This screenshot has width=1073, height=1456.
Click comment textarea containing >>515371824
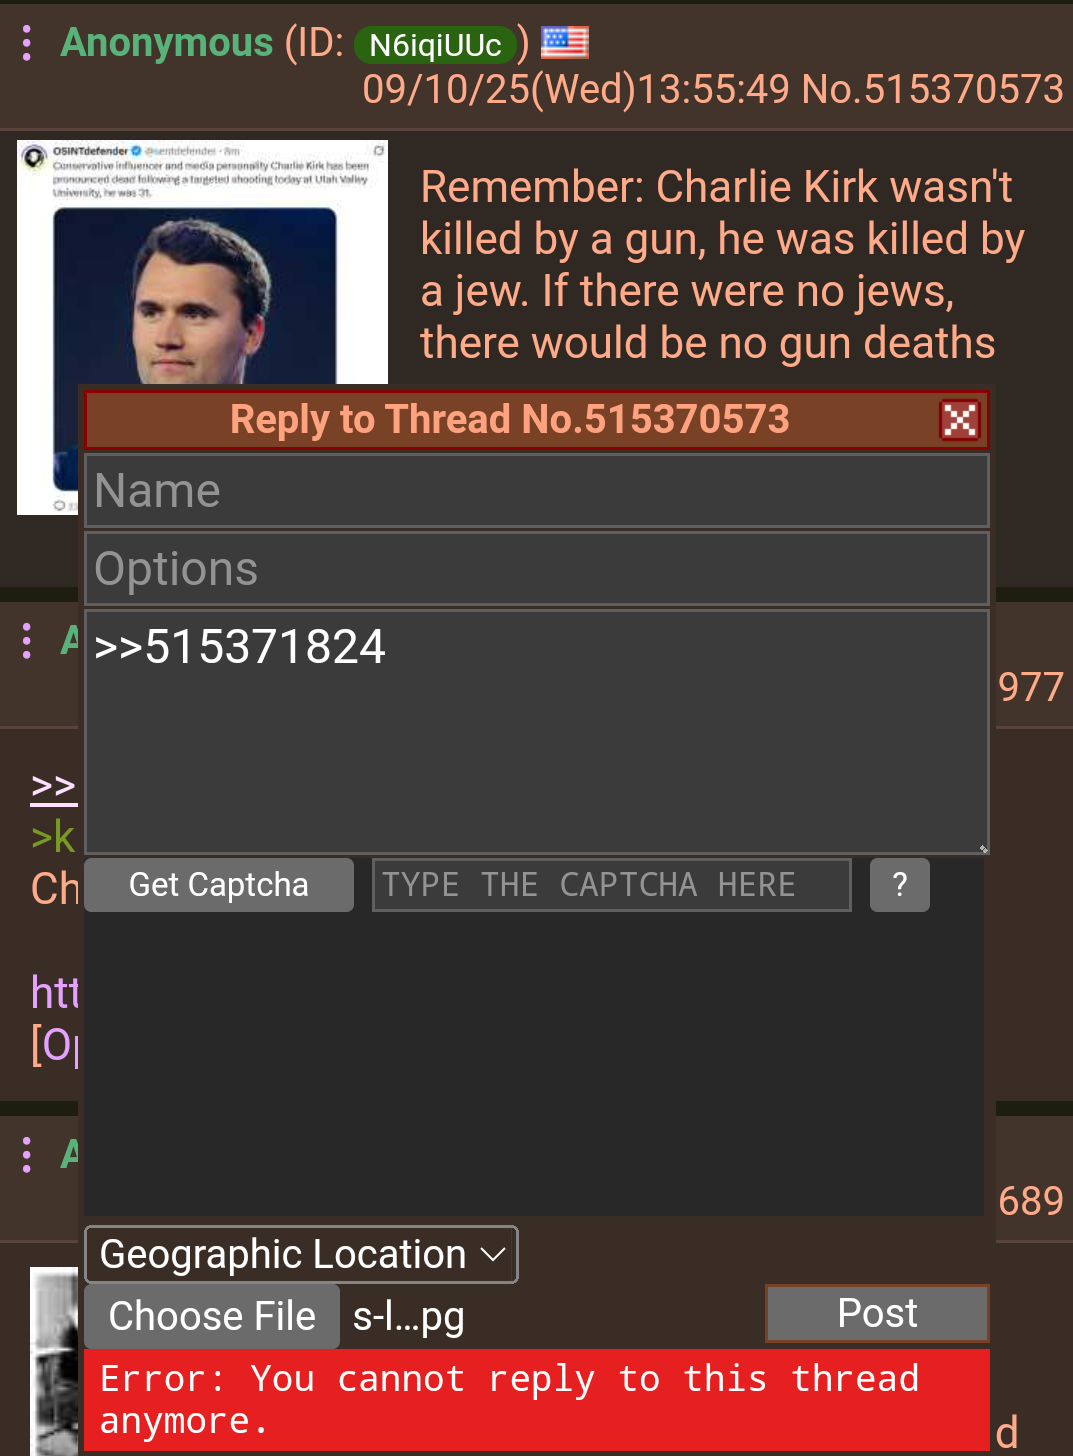point(537,732)
